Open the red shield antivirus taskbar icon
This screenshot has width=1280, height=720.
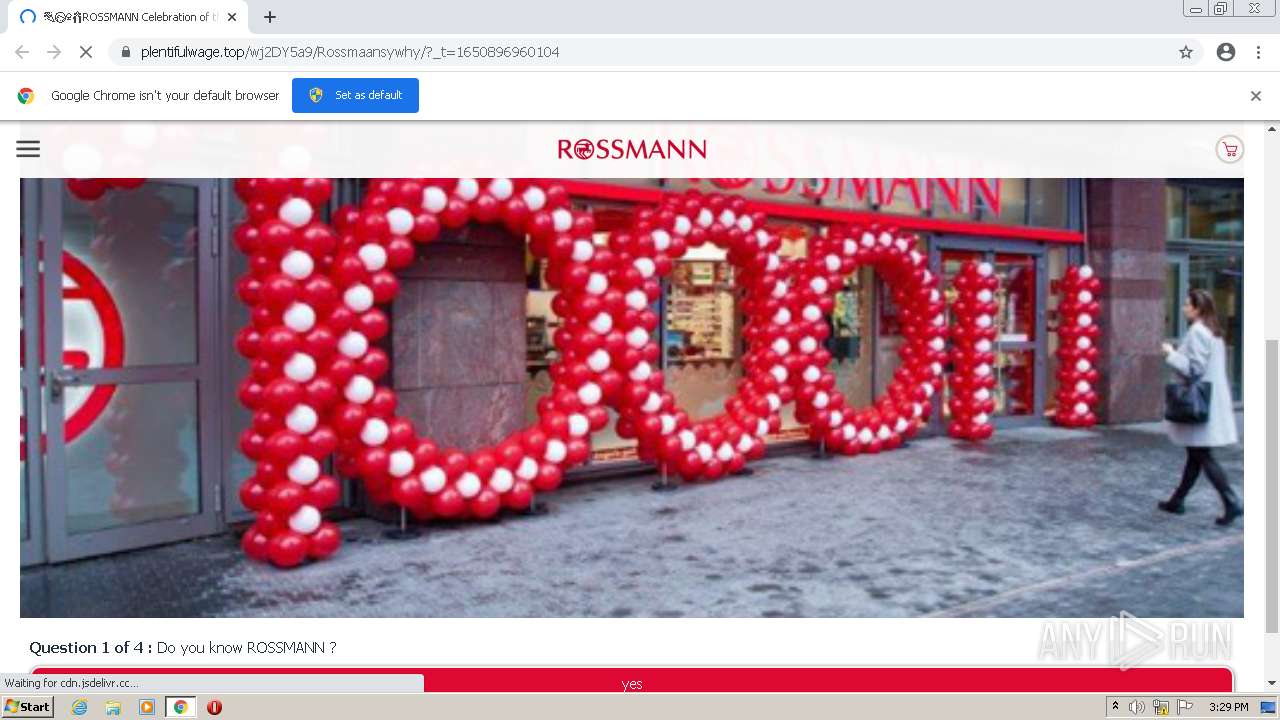214,707
